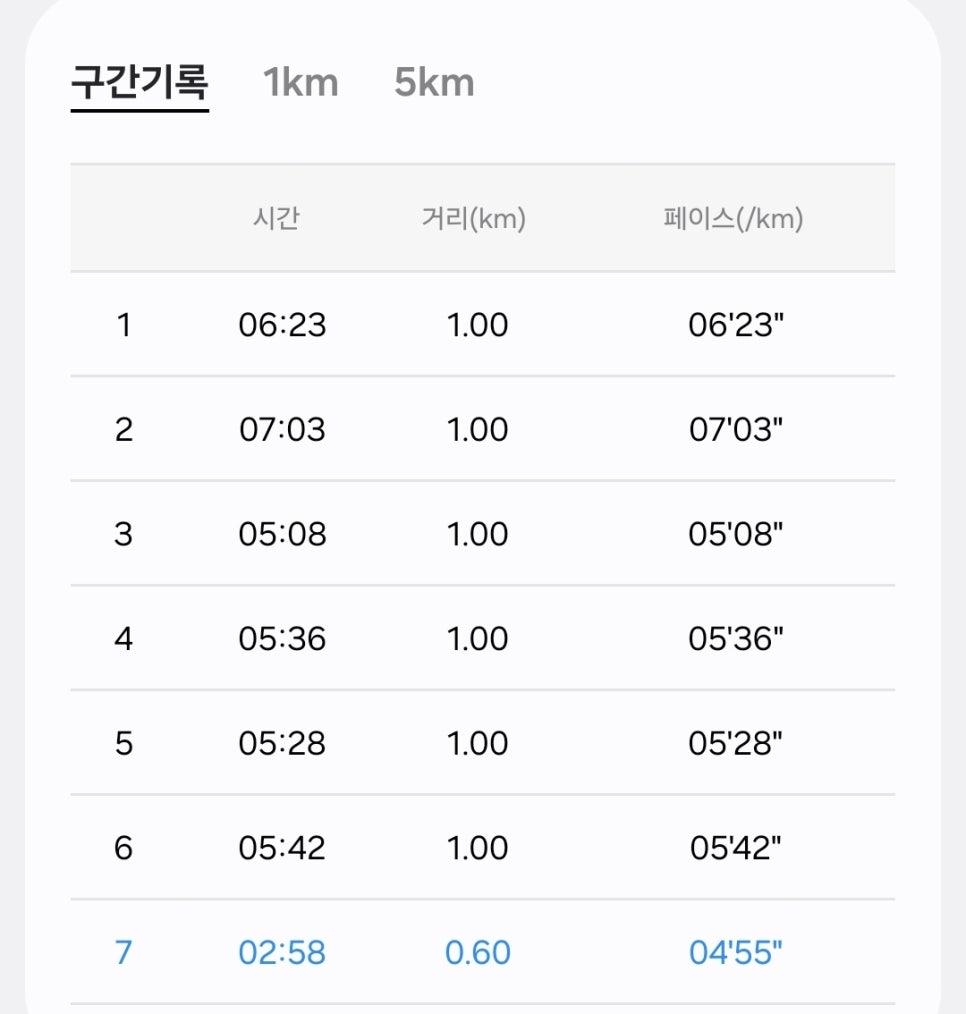The width and height of the screenshot is (966, 1014).
Task: Select the 구간기록 tab
Action: click(x=140, y=83)
